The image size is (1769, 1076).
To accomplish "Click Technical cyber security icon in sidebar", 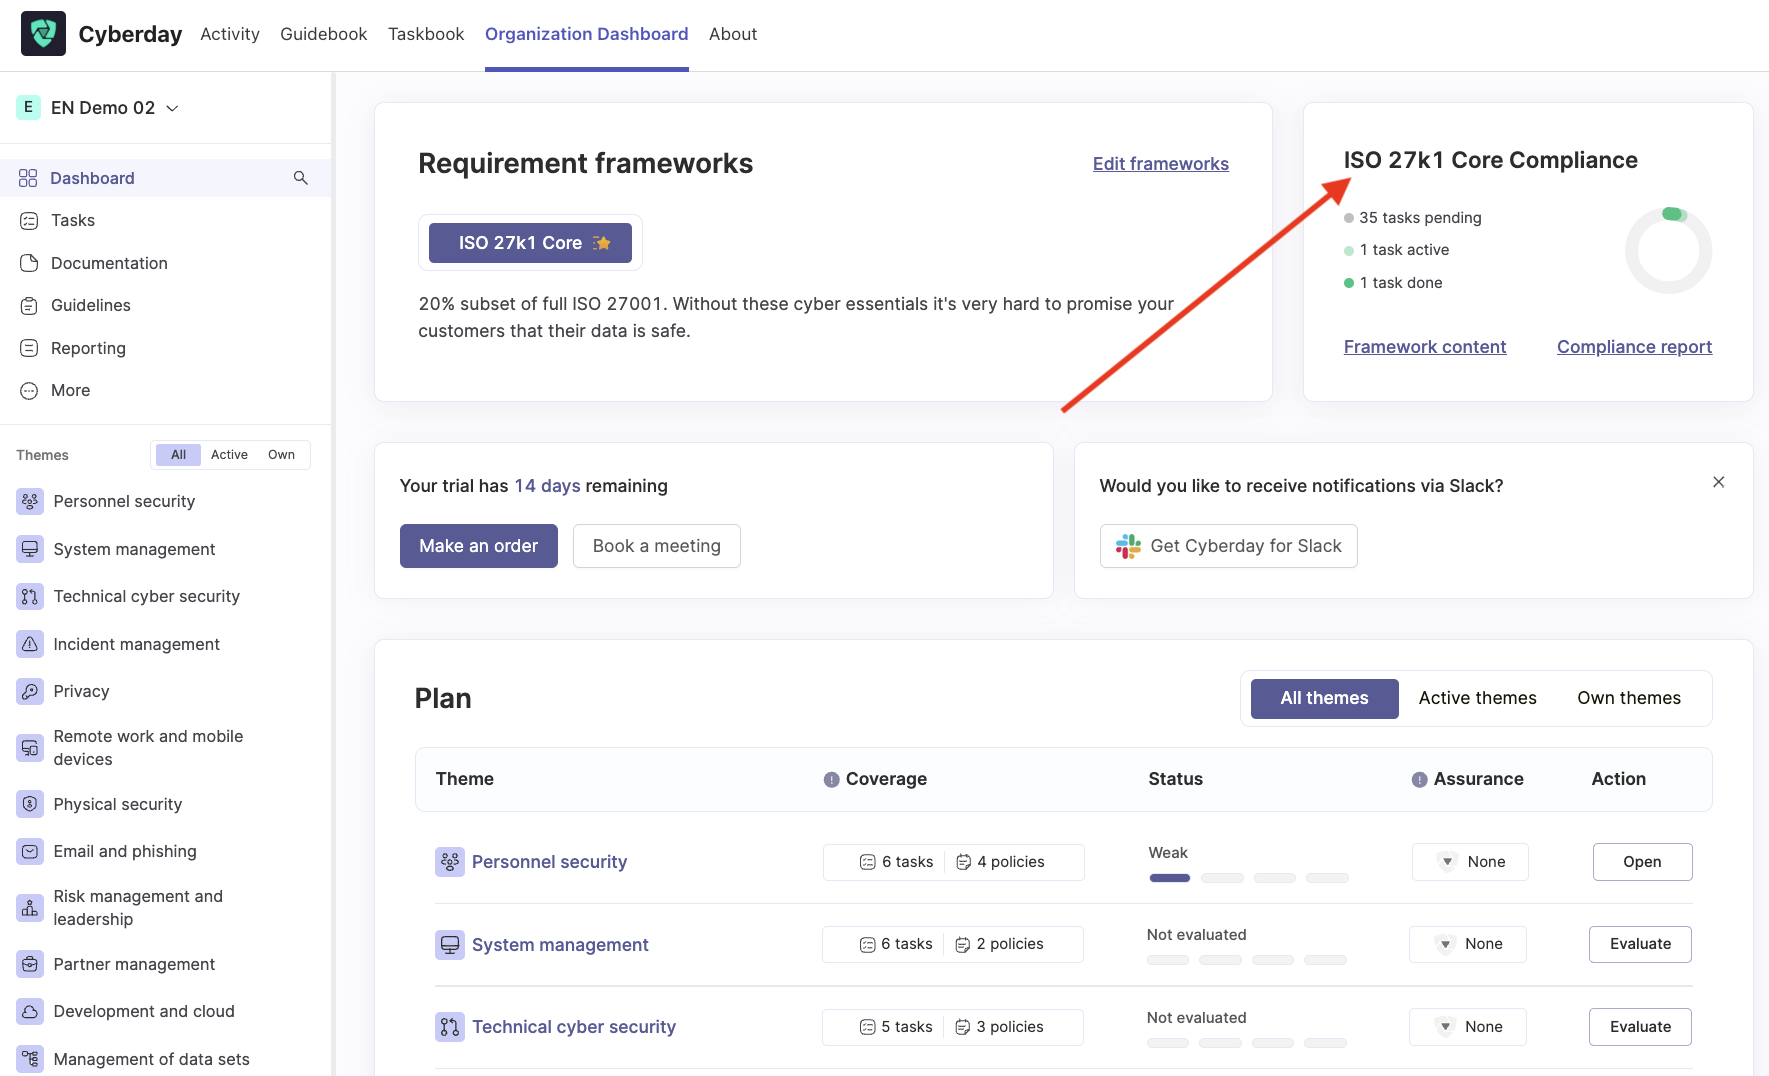I will (x=30, y=597).
